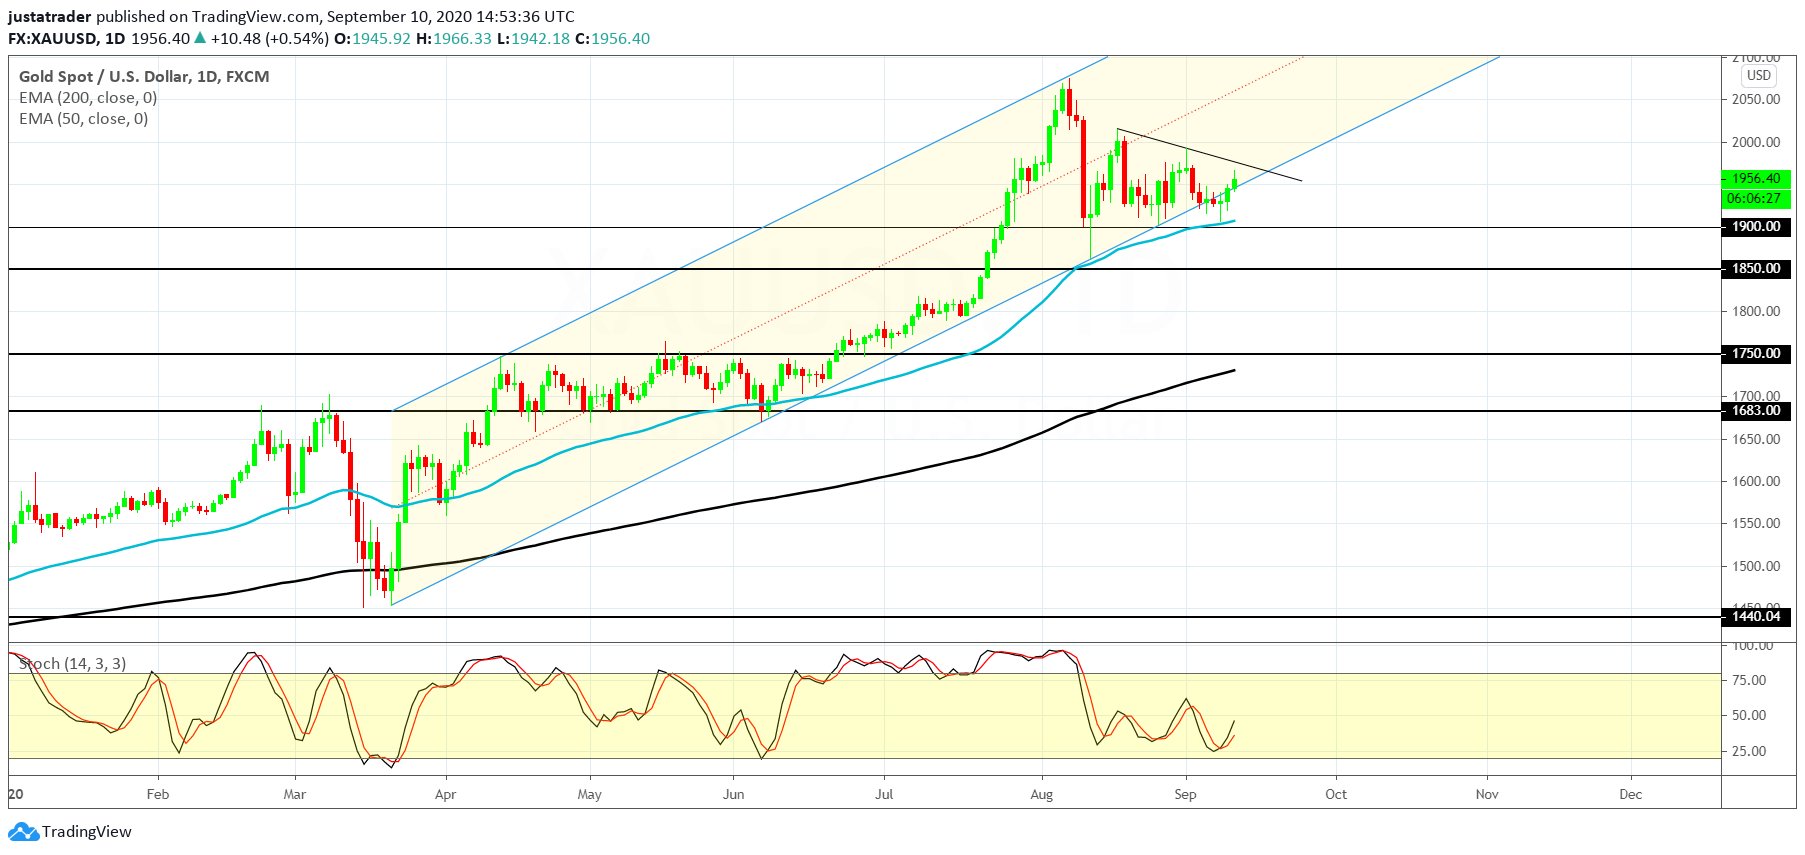Select the FX:XAUUSD symbol in header
This screenshot has height=855, width=1805.
pyautogui.click(x=52, y=39)
